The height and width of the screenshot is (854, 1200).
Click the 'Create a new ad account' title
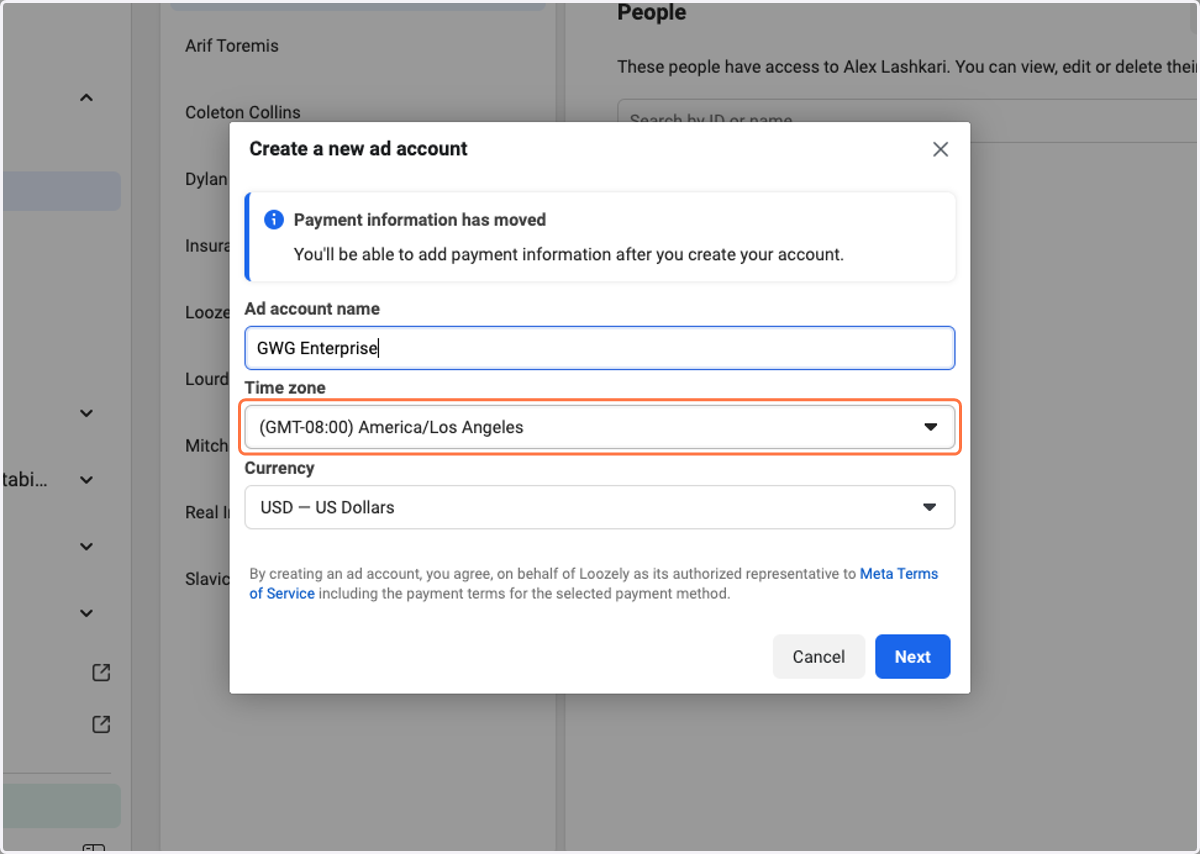[x=359, y=149]
